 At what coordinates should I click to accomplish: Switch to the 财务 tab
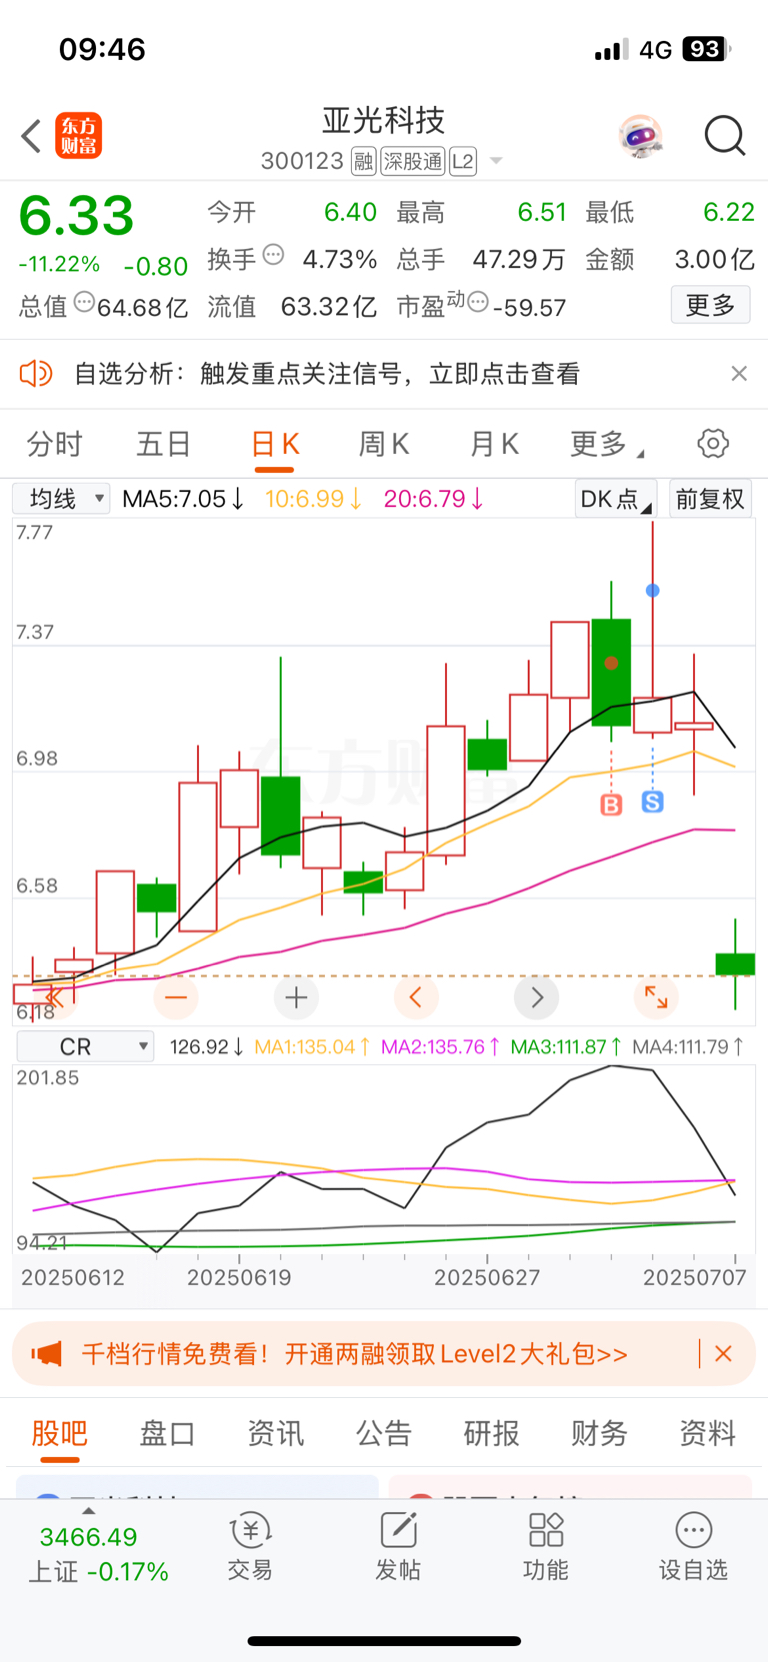coord(599,1433)
